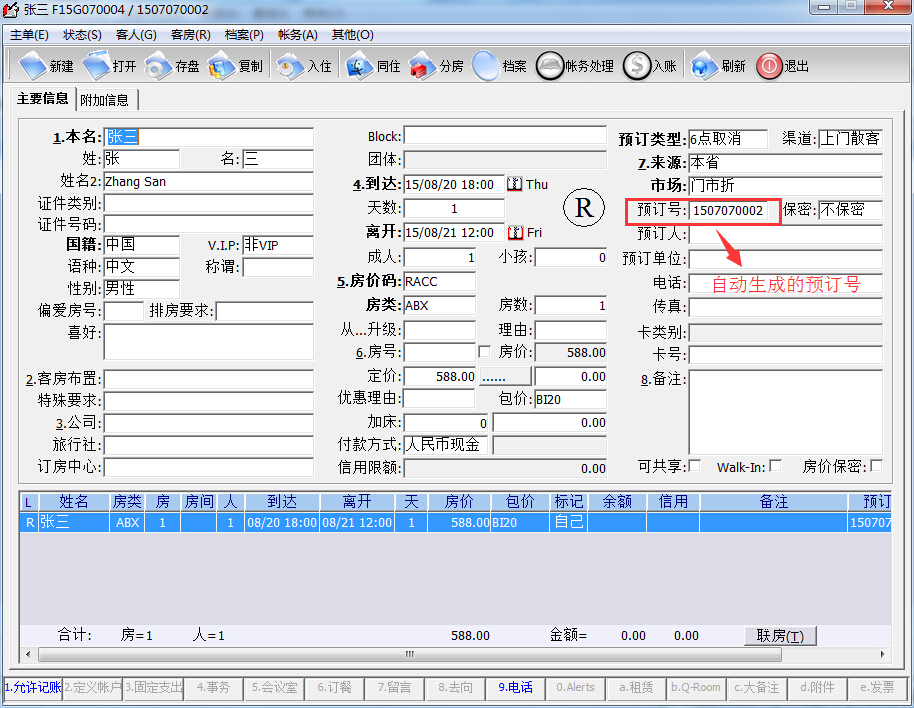Click the red 退出 (Exit) icon
Image resolution: width=914 pixels, height=708 pixels.
[768, 66]
